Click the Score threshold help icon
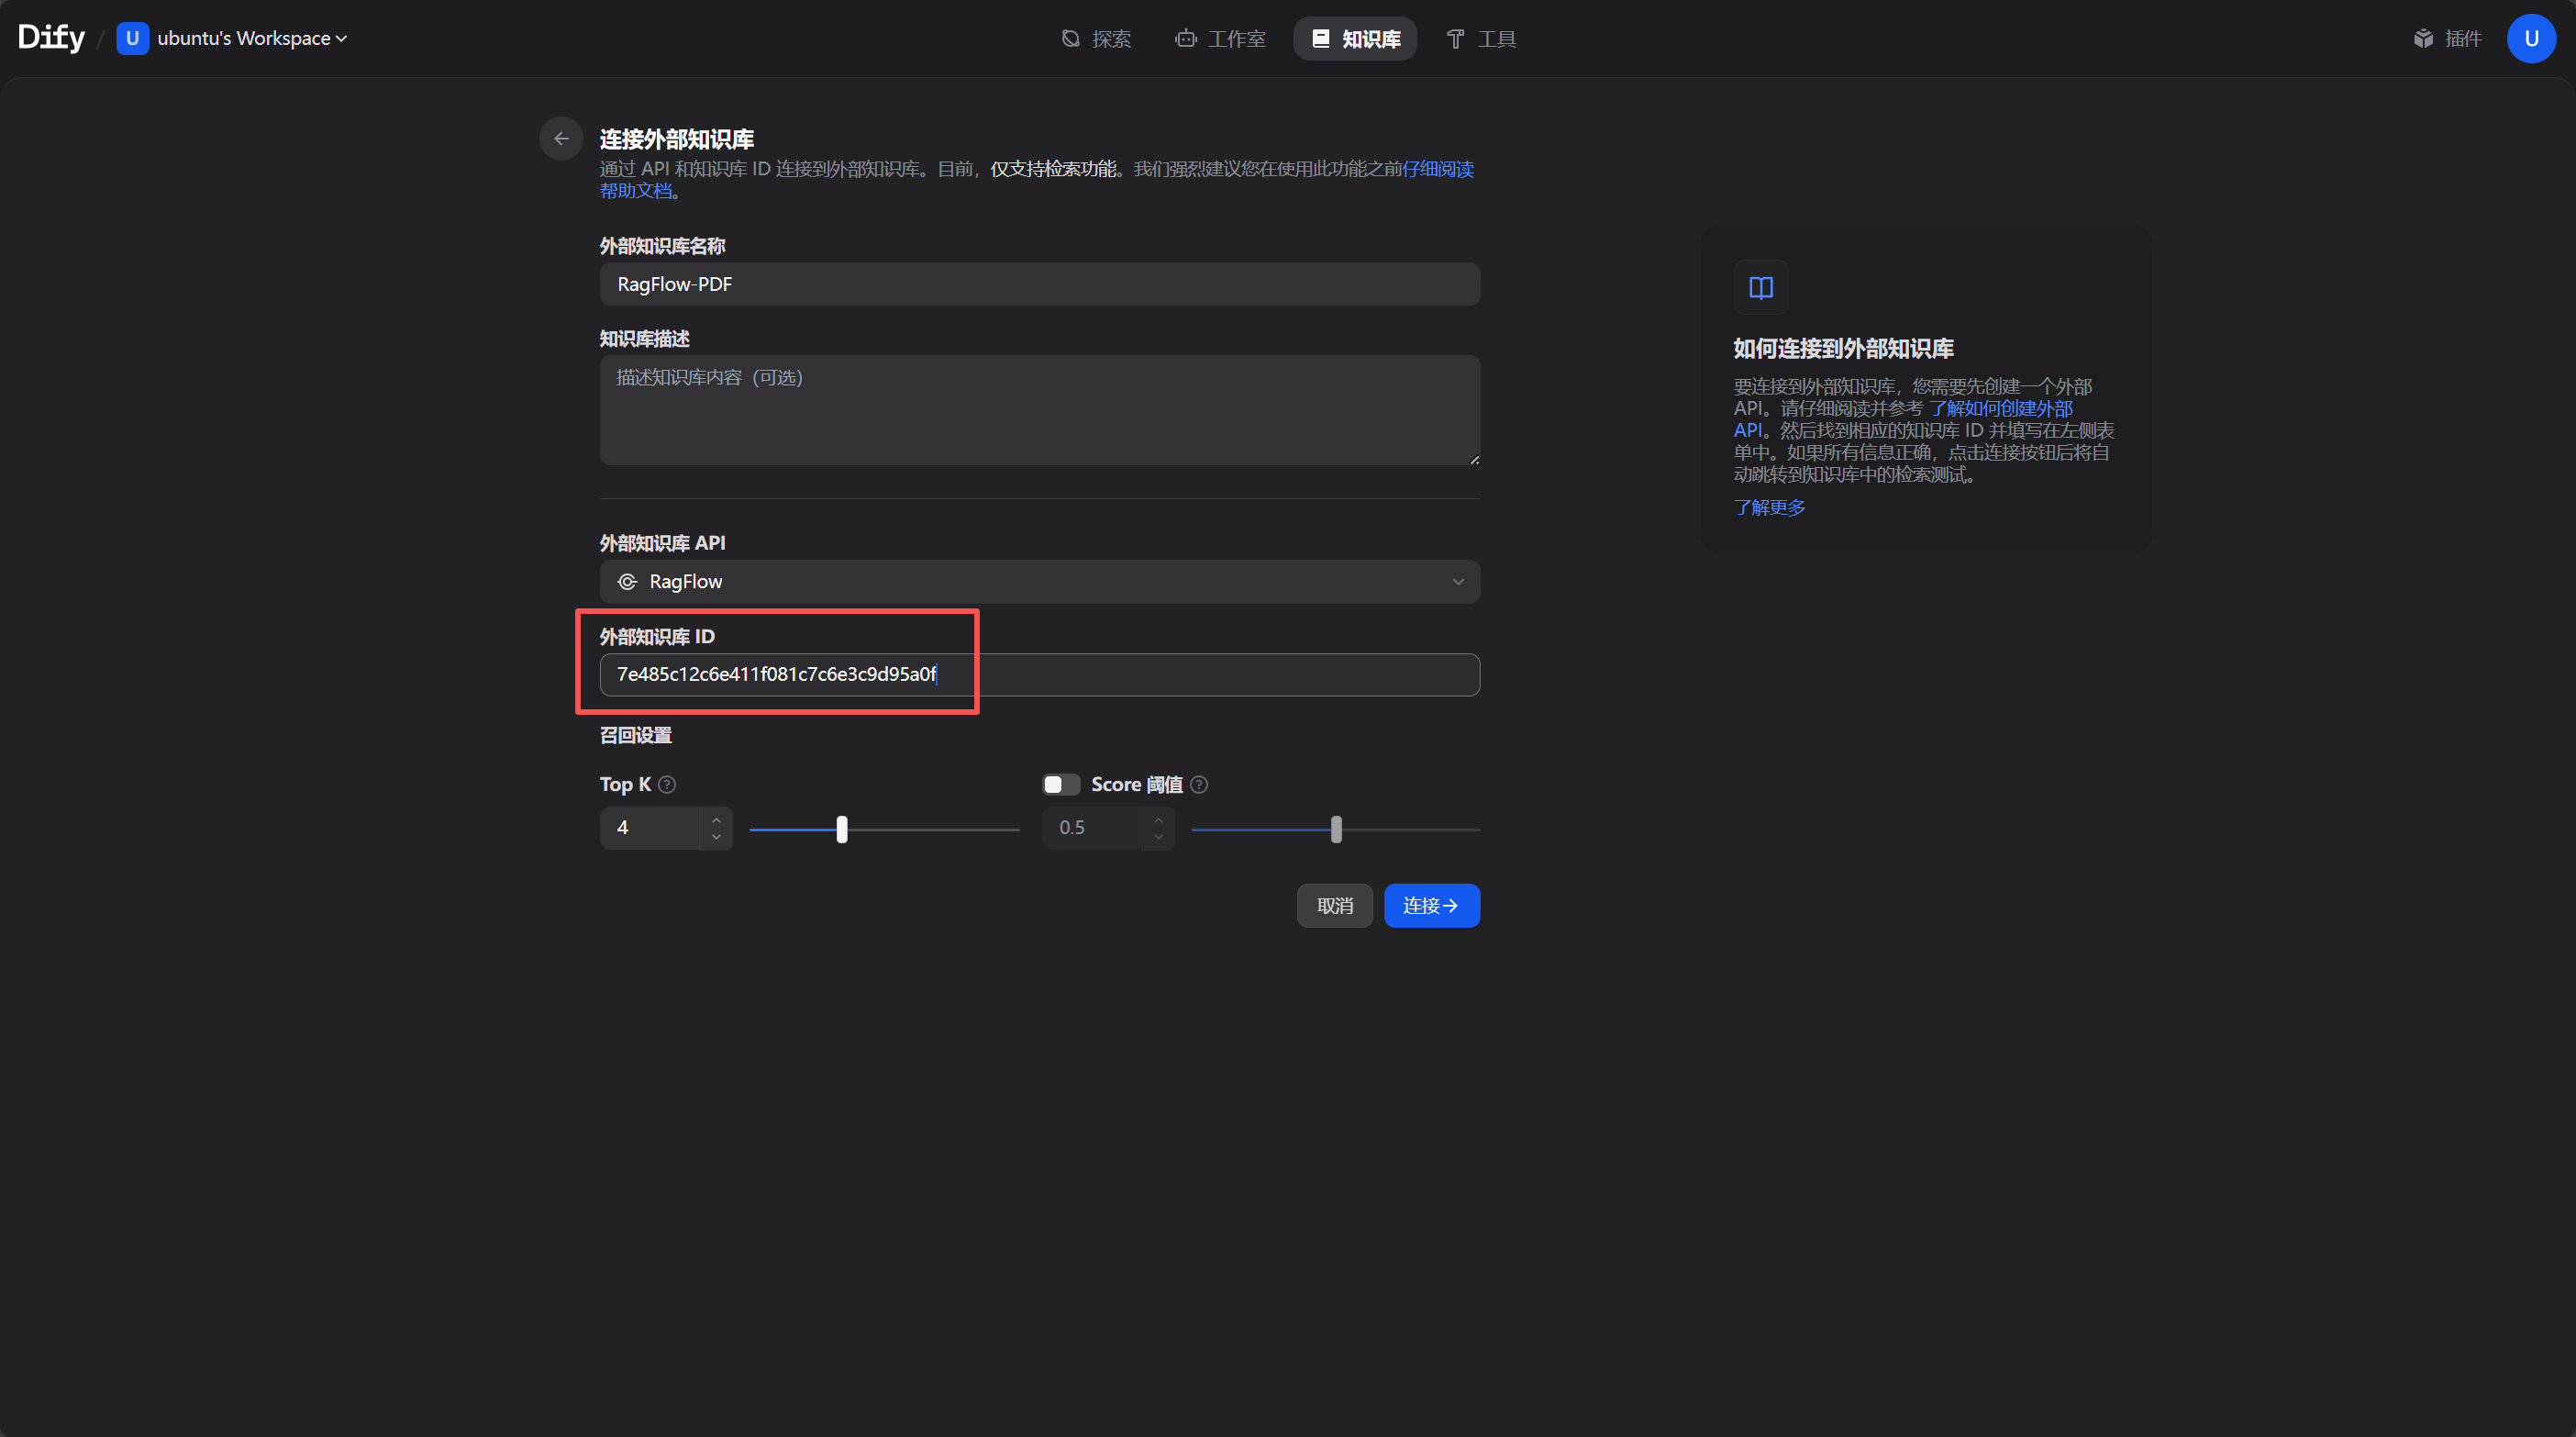This screenshot has height=1437, width=2576. [1199, 785]
